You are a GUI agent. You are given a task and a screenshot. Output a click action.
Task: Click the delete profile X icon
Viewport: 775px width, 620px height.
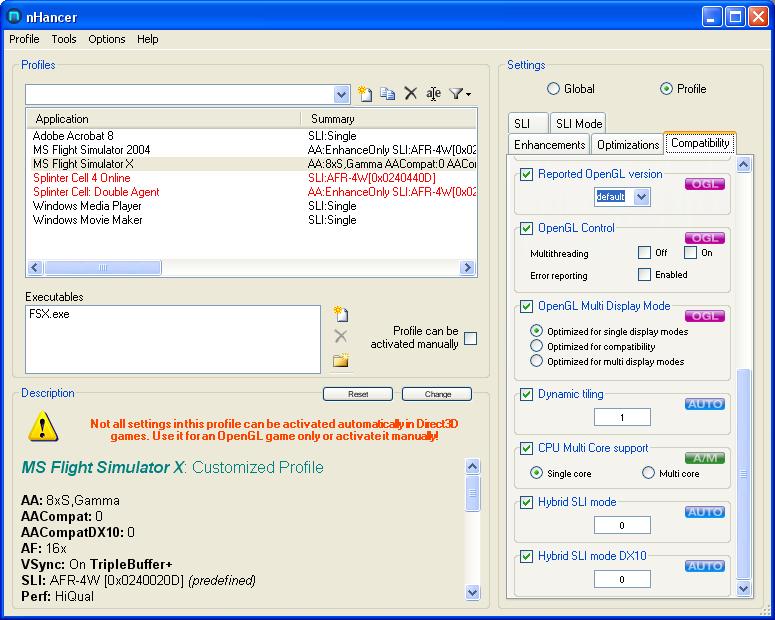(x=410, y=94)
